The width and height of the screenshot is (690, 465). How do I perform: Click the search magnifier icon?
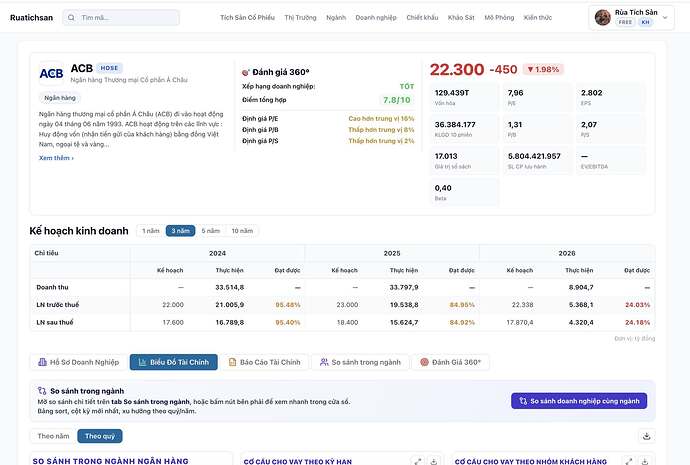pyautogui.click(x=71, y=18)
